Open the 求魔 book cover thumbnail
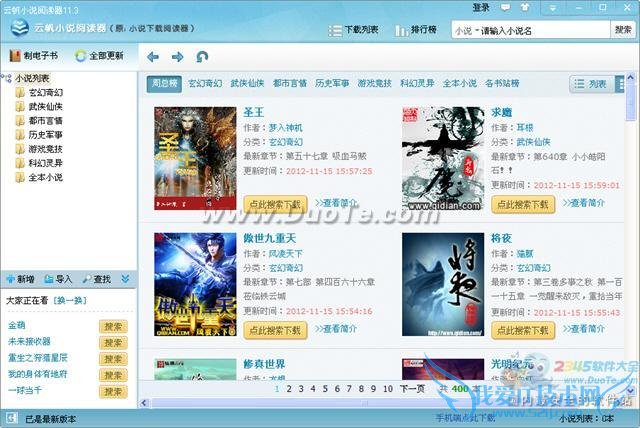 point(443,158)
